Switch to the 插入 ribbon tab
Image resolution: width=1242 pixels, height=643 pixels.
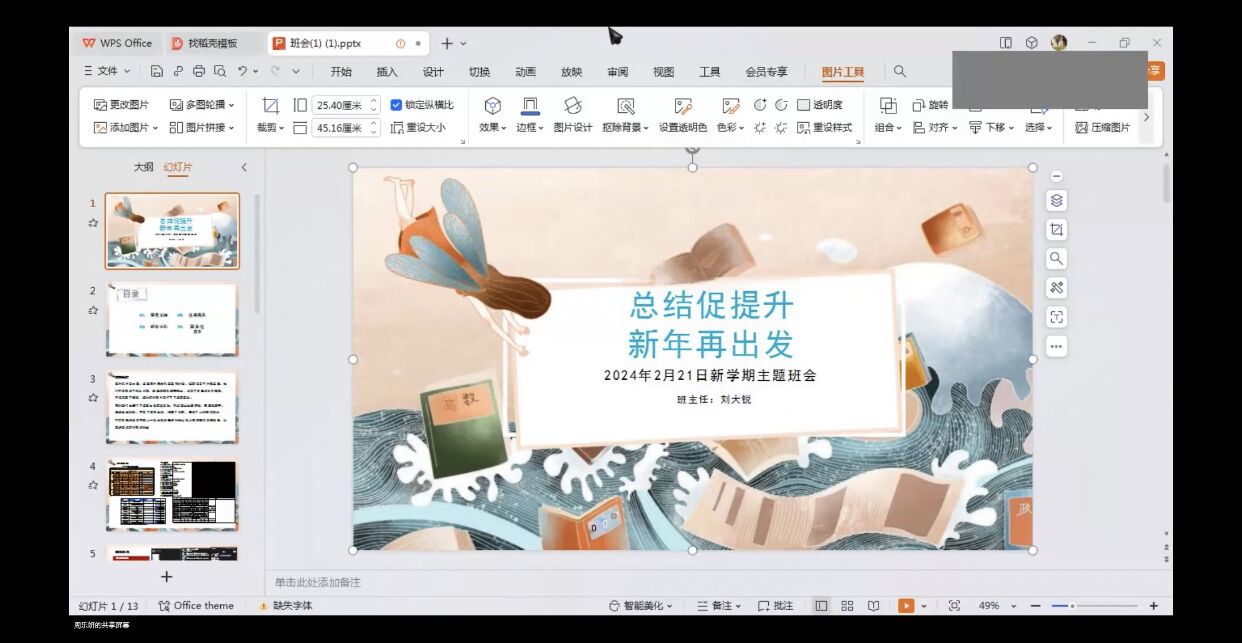[387, 71]
